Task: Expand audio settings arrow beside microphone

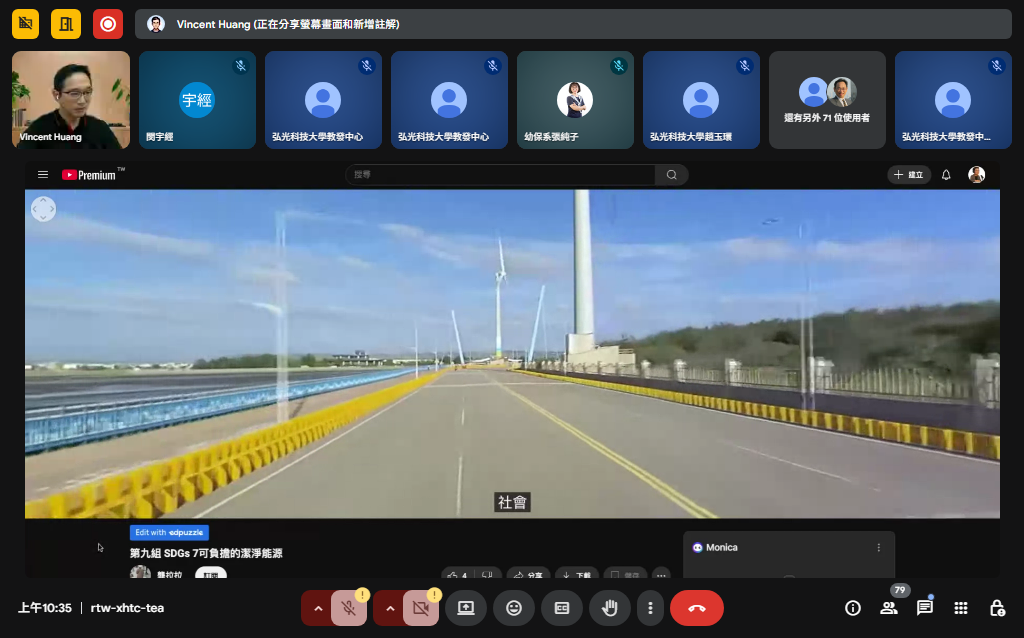Action: pos(318,608)
